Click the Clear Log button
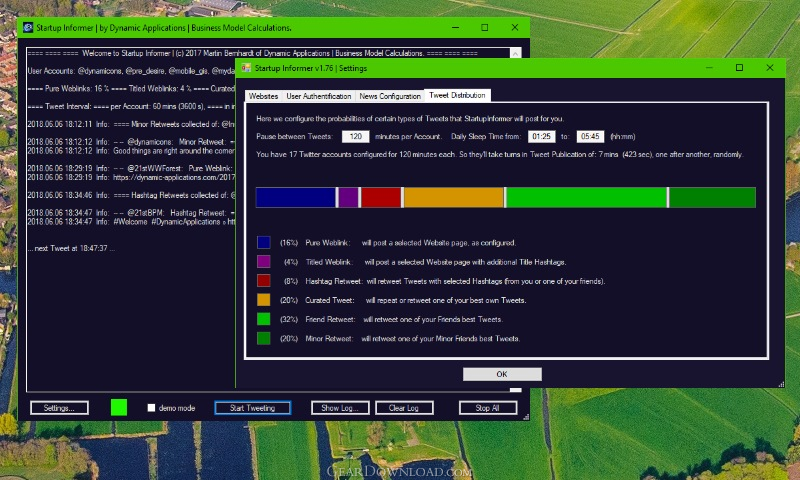The image size is (800, 480). pos(404,408)
